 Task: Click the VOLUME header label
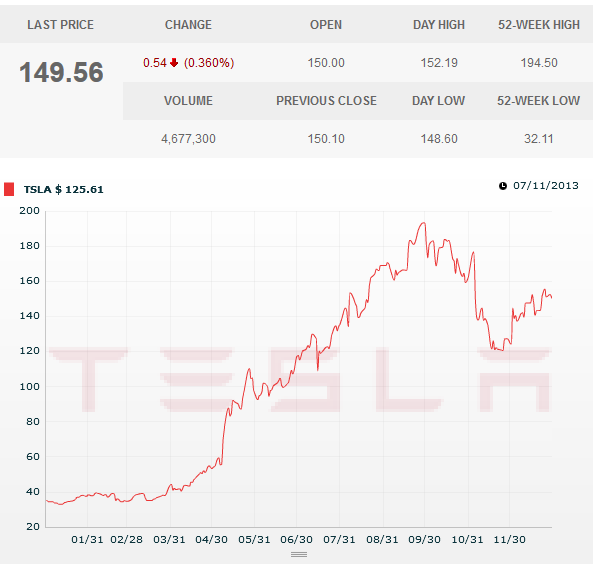(x=188, y=101)
